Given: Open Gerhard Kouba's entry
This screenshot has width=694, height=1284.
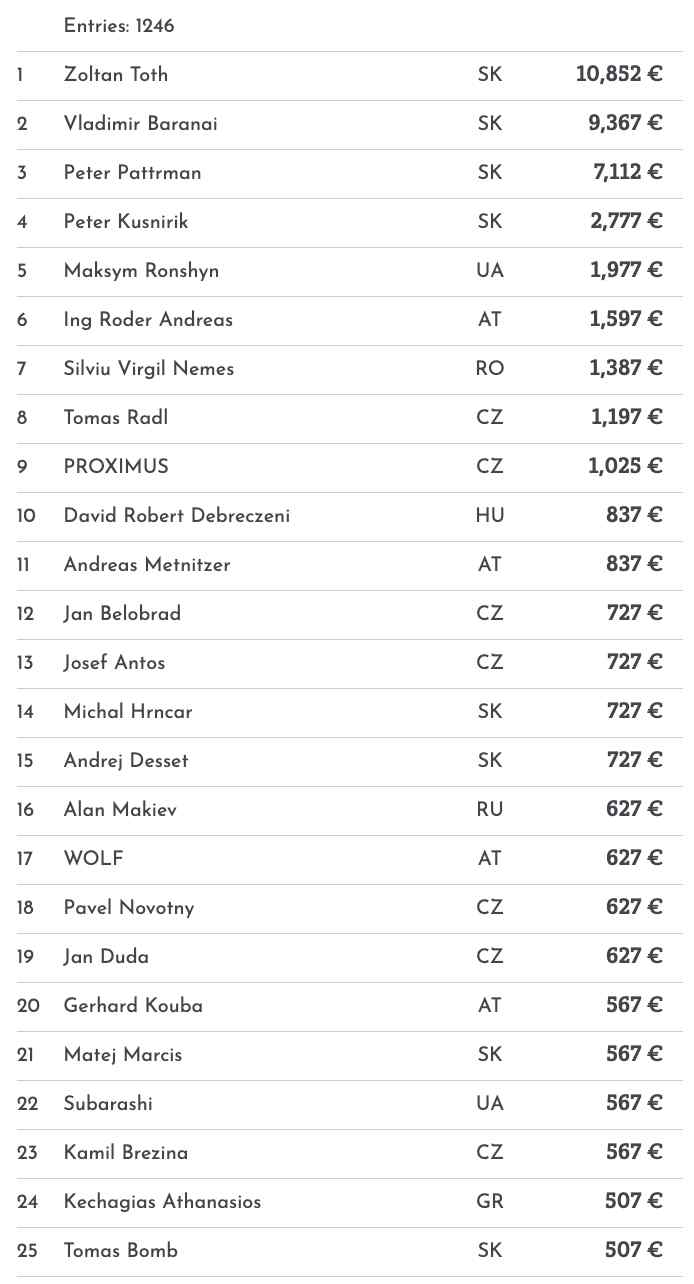Looking at the screenshot, I should (133, 1006).
